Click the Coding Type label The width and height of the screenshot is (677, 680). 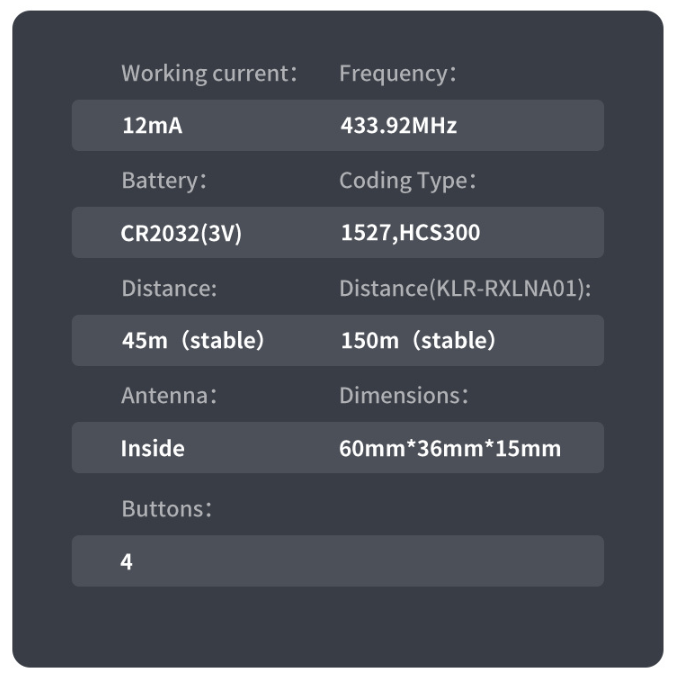(407, 181)
